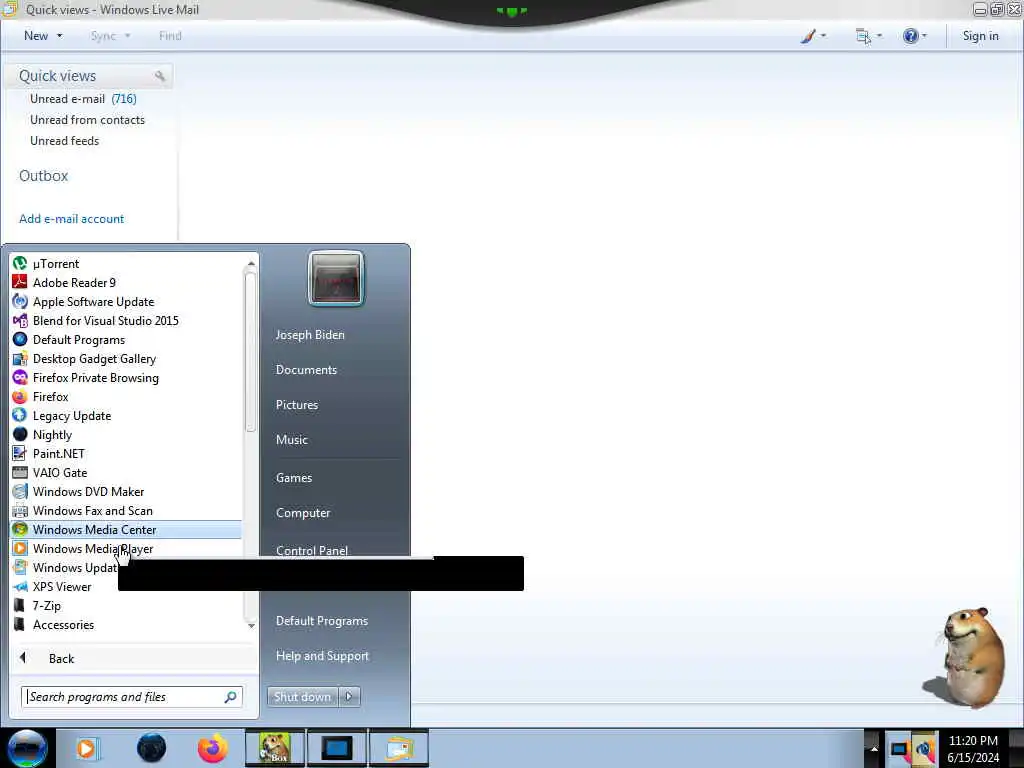Open Documents from the Start menu

coord(306,370)
